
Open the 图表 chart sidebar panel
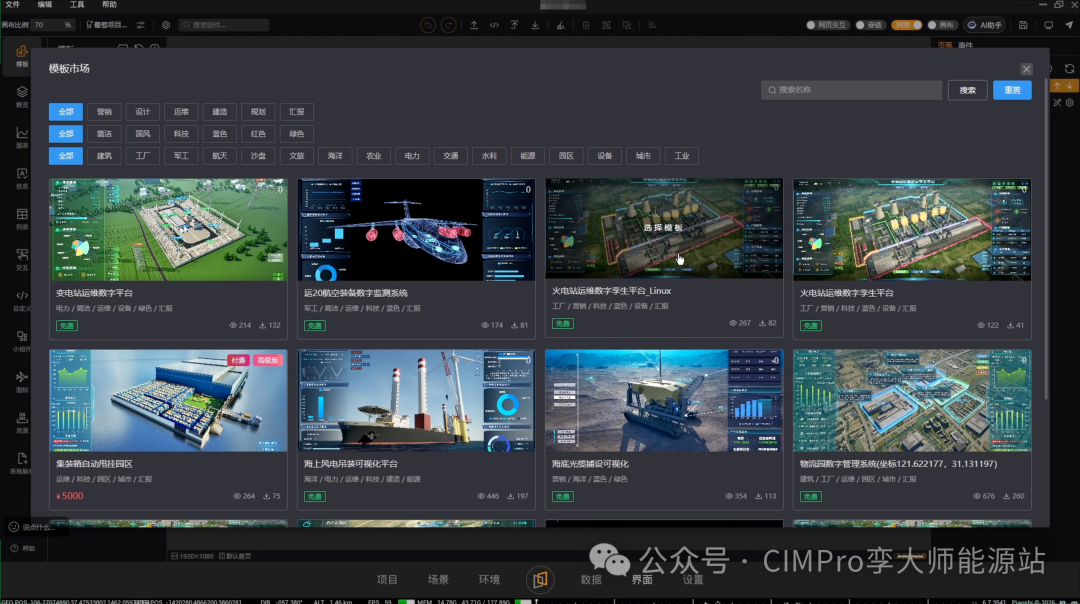22,137
